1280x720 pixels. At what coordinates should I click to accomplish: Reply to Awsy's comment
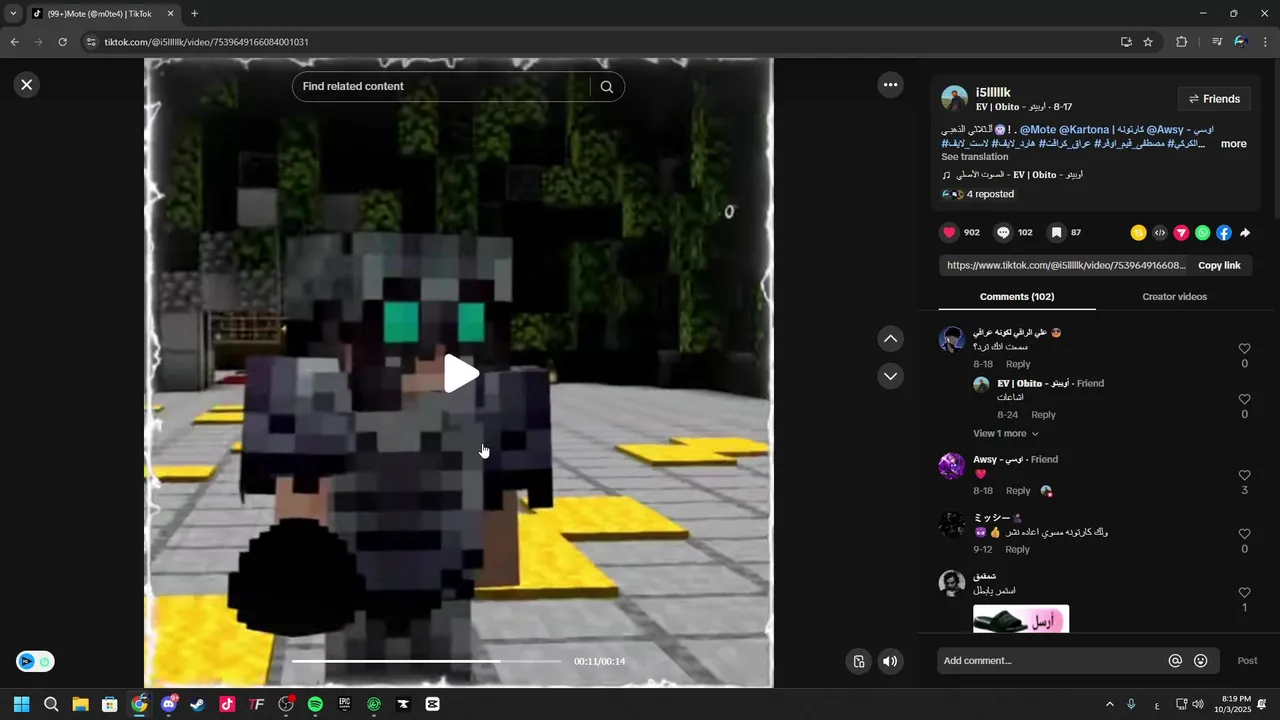(x=1018, y=491)
